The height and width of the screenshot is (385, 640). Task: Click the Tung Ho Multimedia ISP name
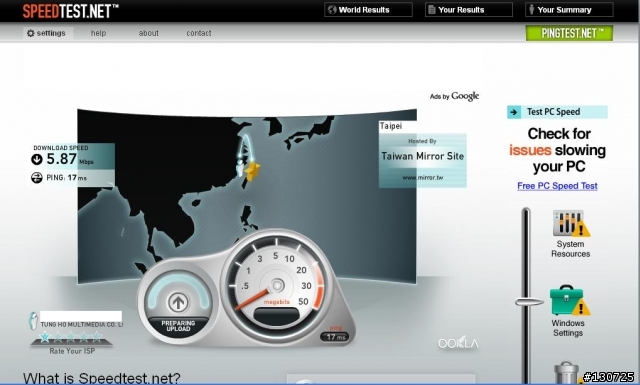tap(82, 325)
